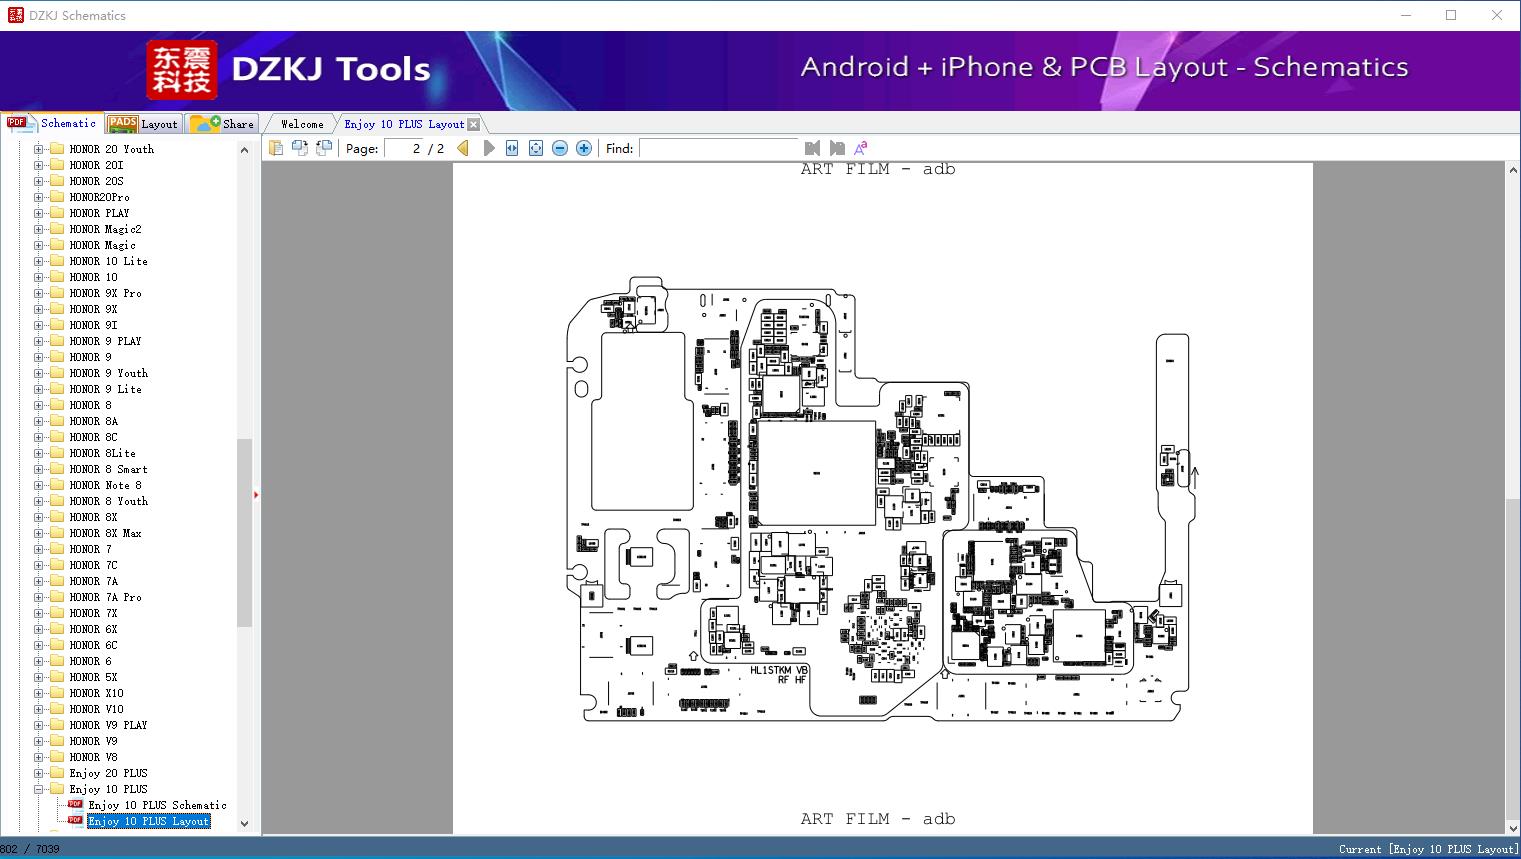Minimize the DZKJ Schematics window

1406,15
